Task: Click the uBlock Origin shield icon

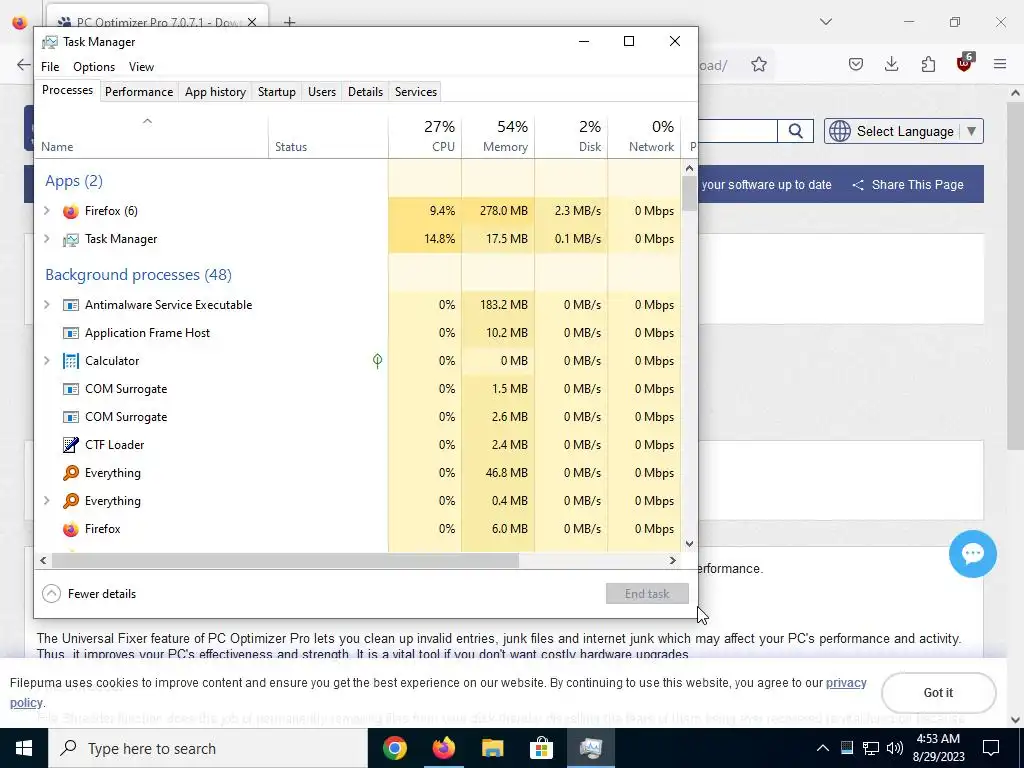Action: pos(965,63)
